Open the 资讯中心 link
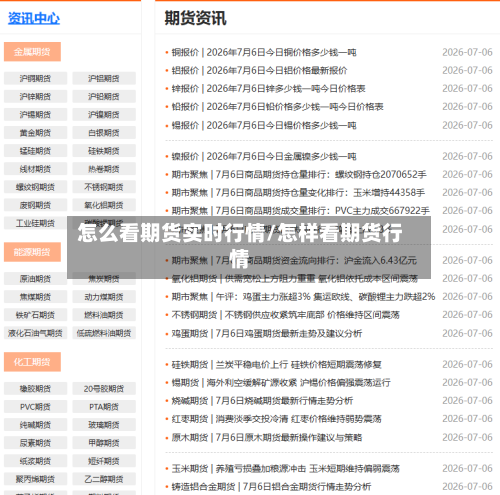 34,18
